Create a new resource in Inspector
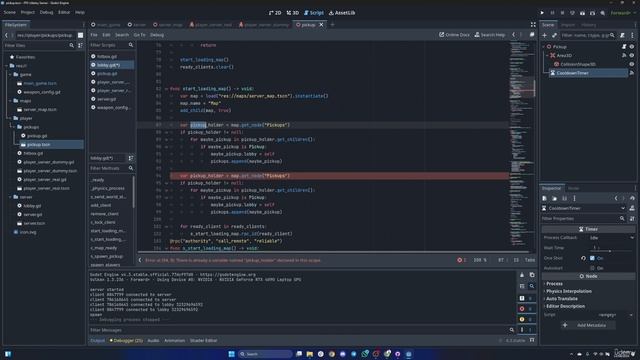Image resolution: width=640 pixels, height=360 pixels. [544, 198]
